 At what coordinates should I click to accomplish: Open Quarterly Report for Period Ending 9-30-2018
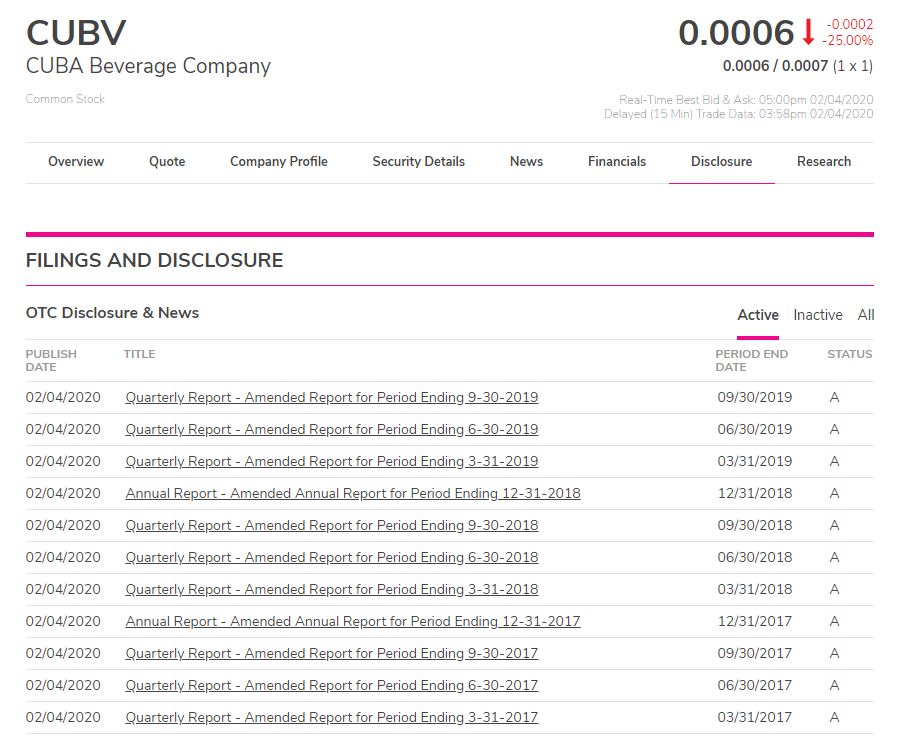(x=332, y=525)
